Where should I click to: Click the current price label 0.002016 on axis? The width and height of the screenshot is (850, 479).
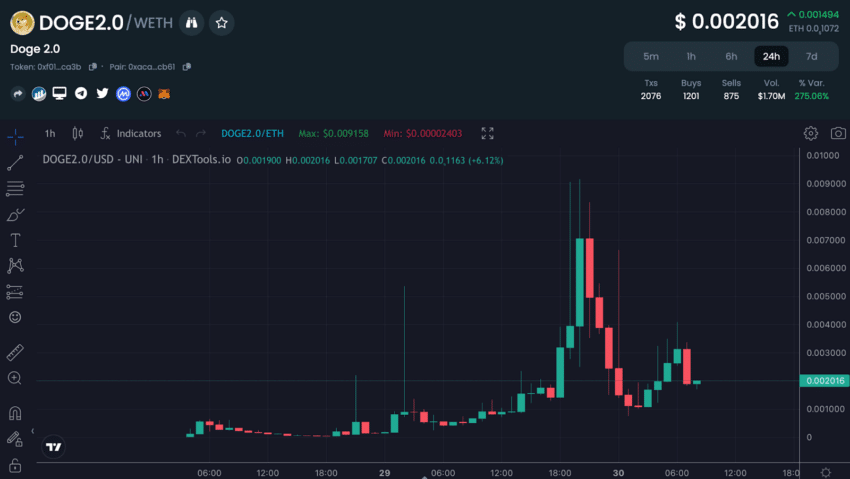pyautogui.click(x=825, y=380)
